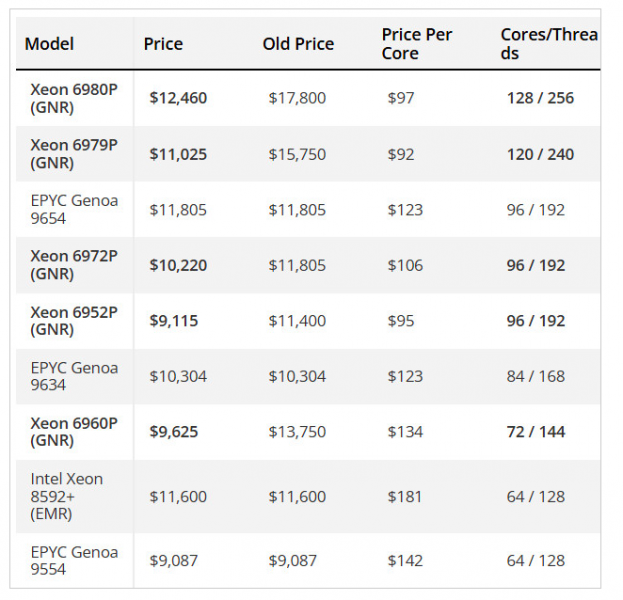Select the Xeon 6979P (GNR) model cell
Viewport: 623px width, 600px height.
click(74, 154)
